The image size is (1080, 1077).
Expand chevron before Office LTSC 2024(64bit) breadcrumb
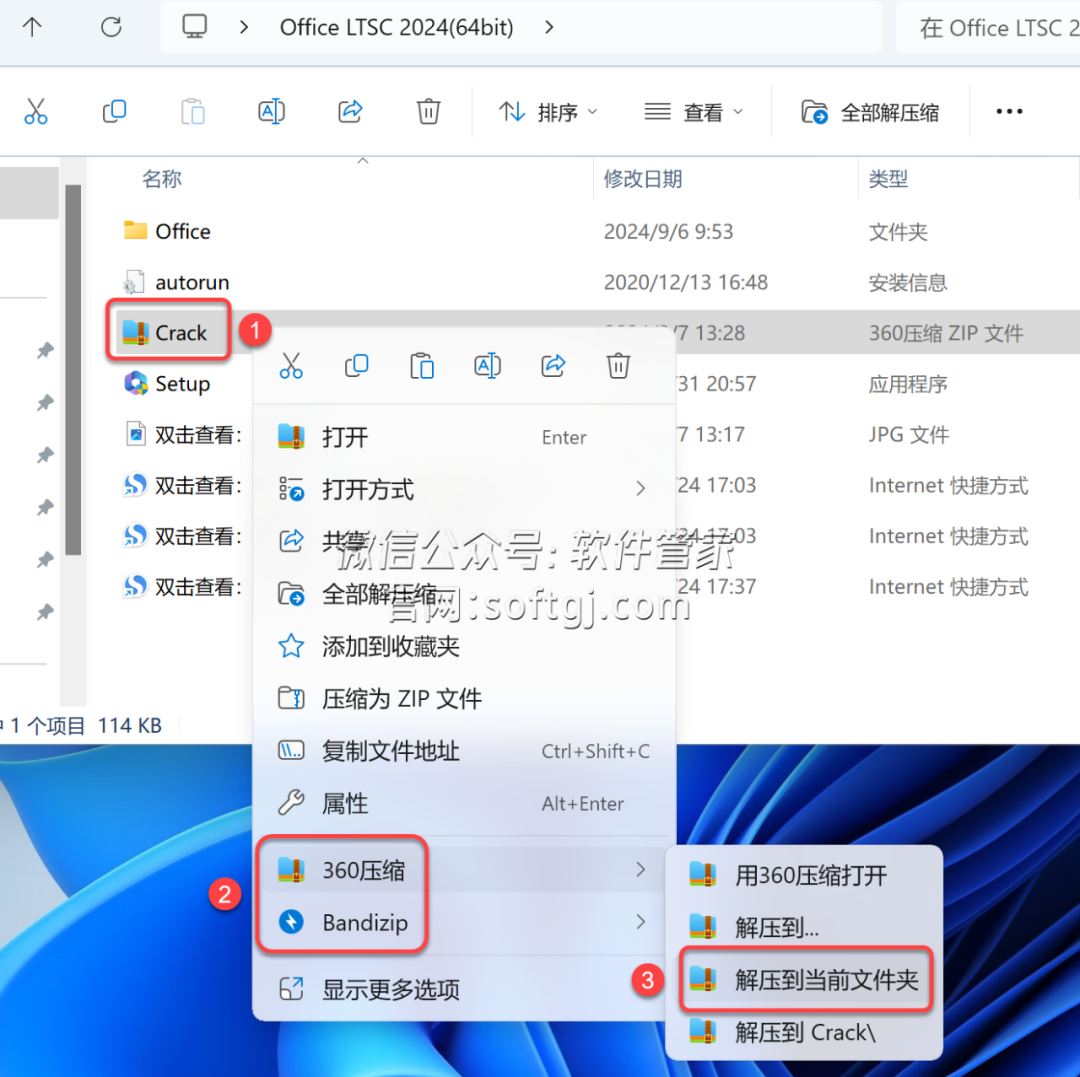(244, 28)
